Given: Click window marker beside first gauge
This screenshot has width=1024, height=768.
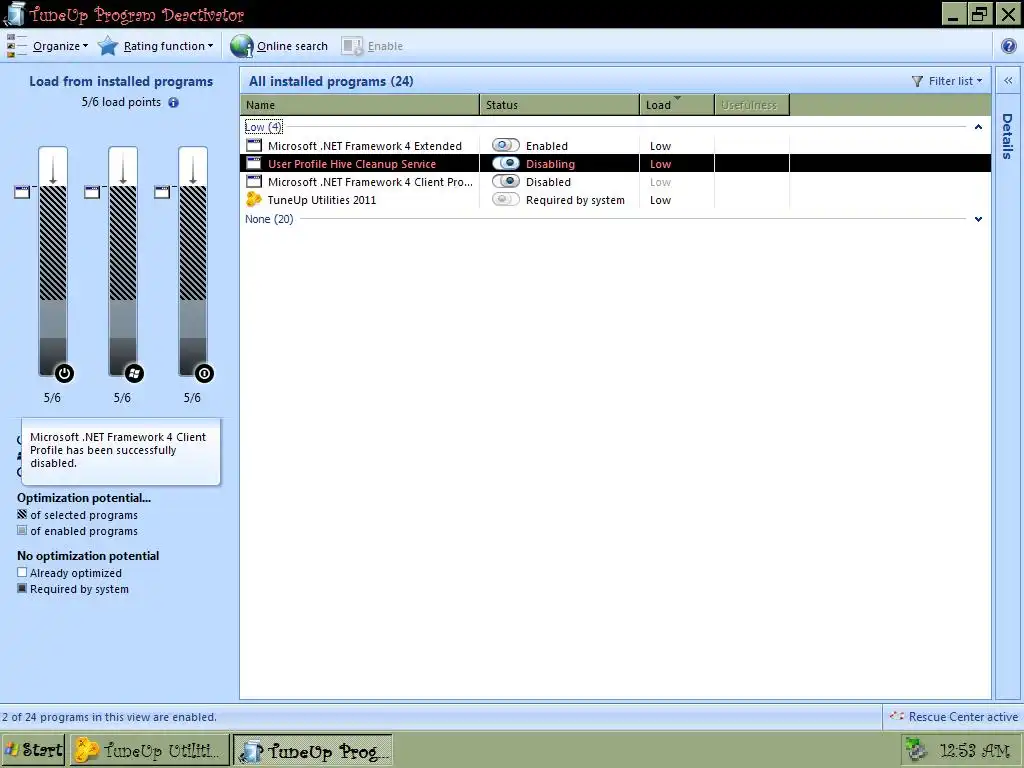Looking at the screenshot, I should tap(22, 191).
